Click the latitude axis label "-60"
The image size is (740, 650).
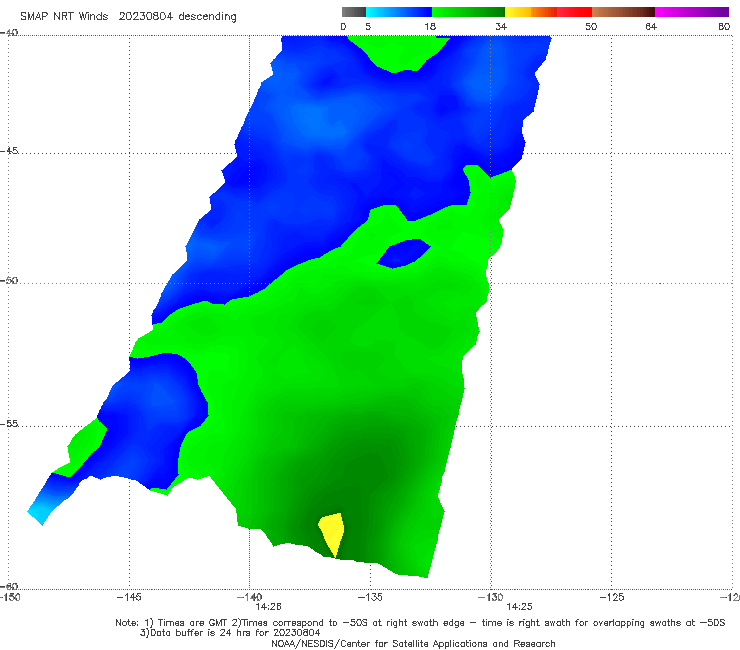click(x=9, y=586)
